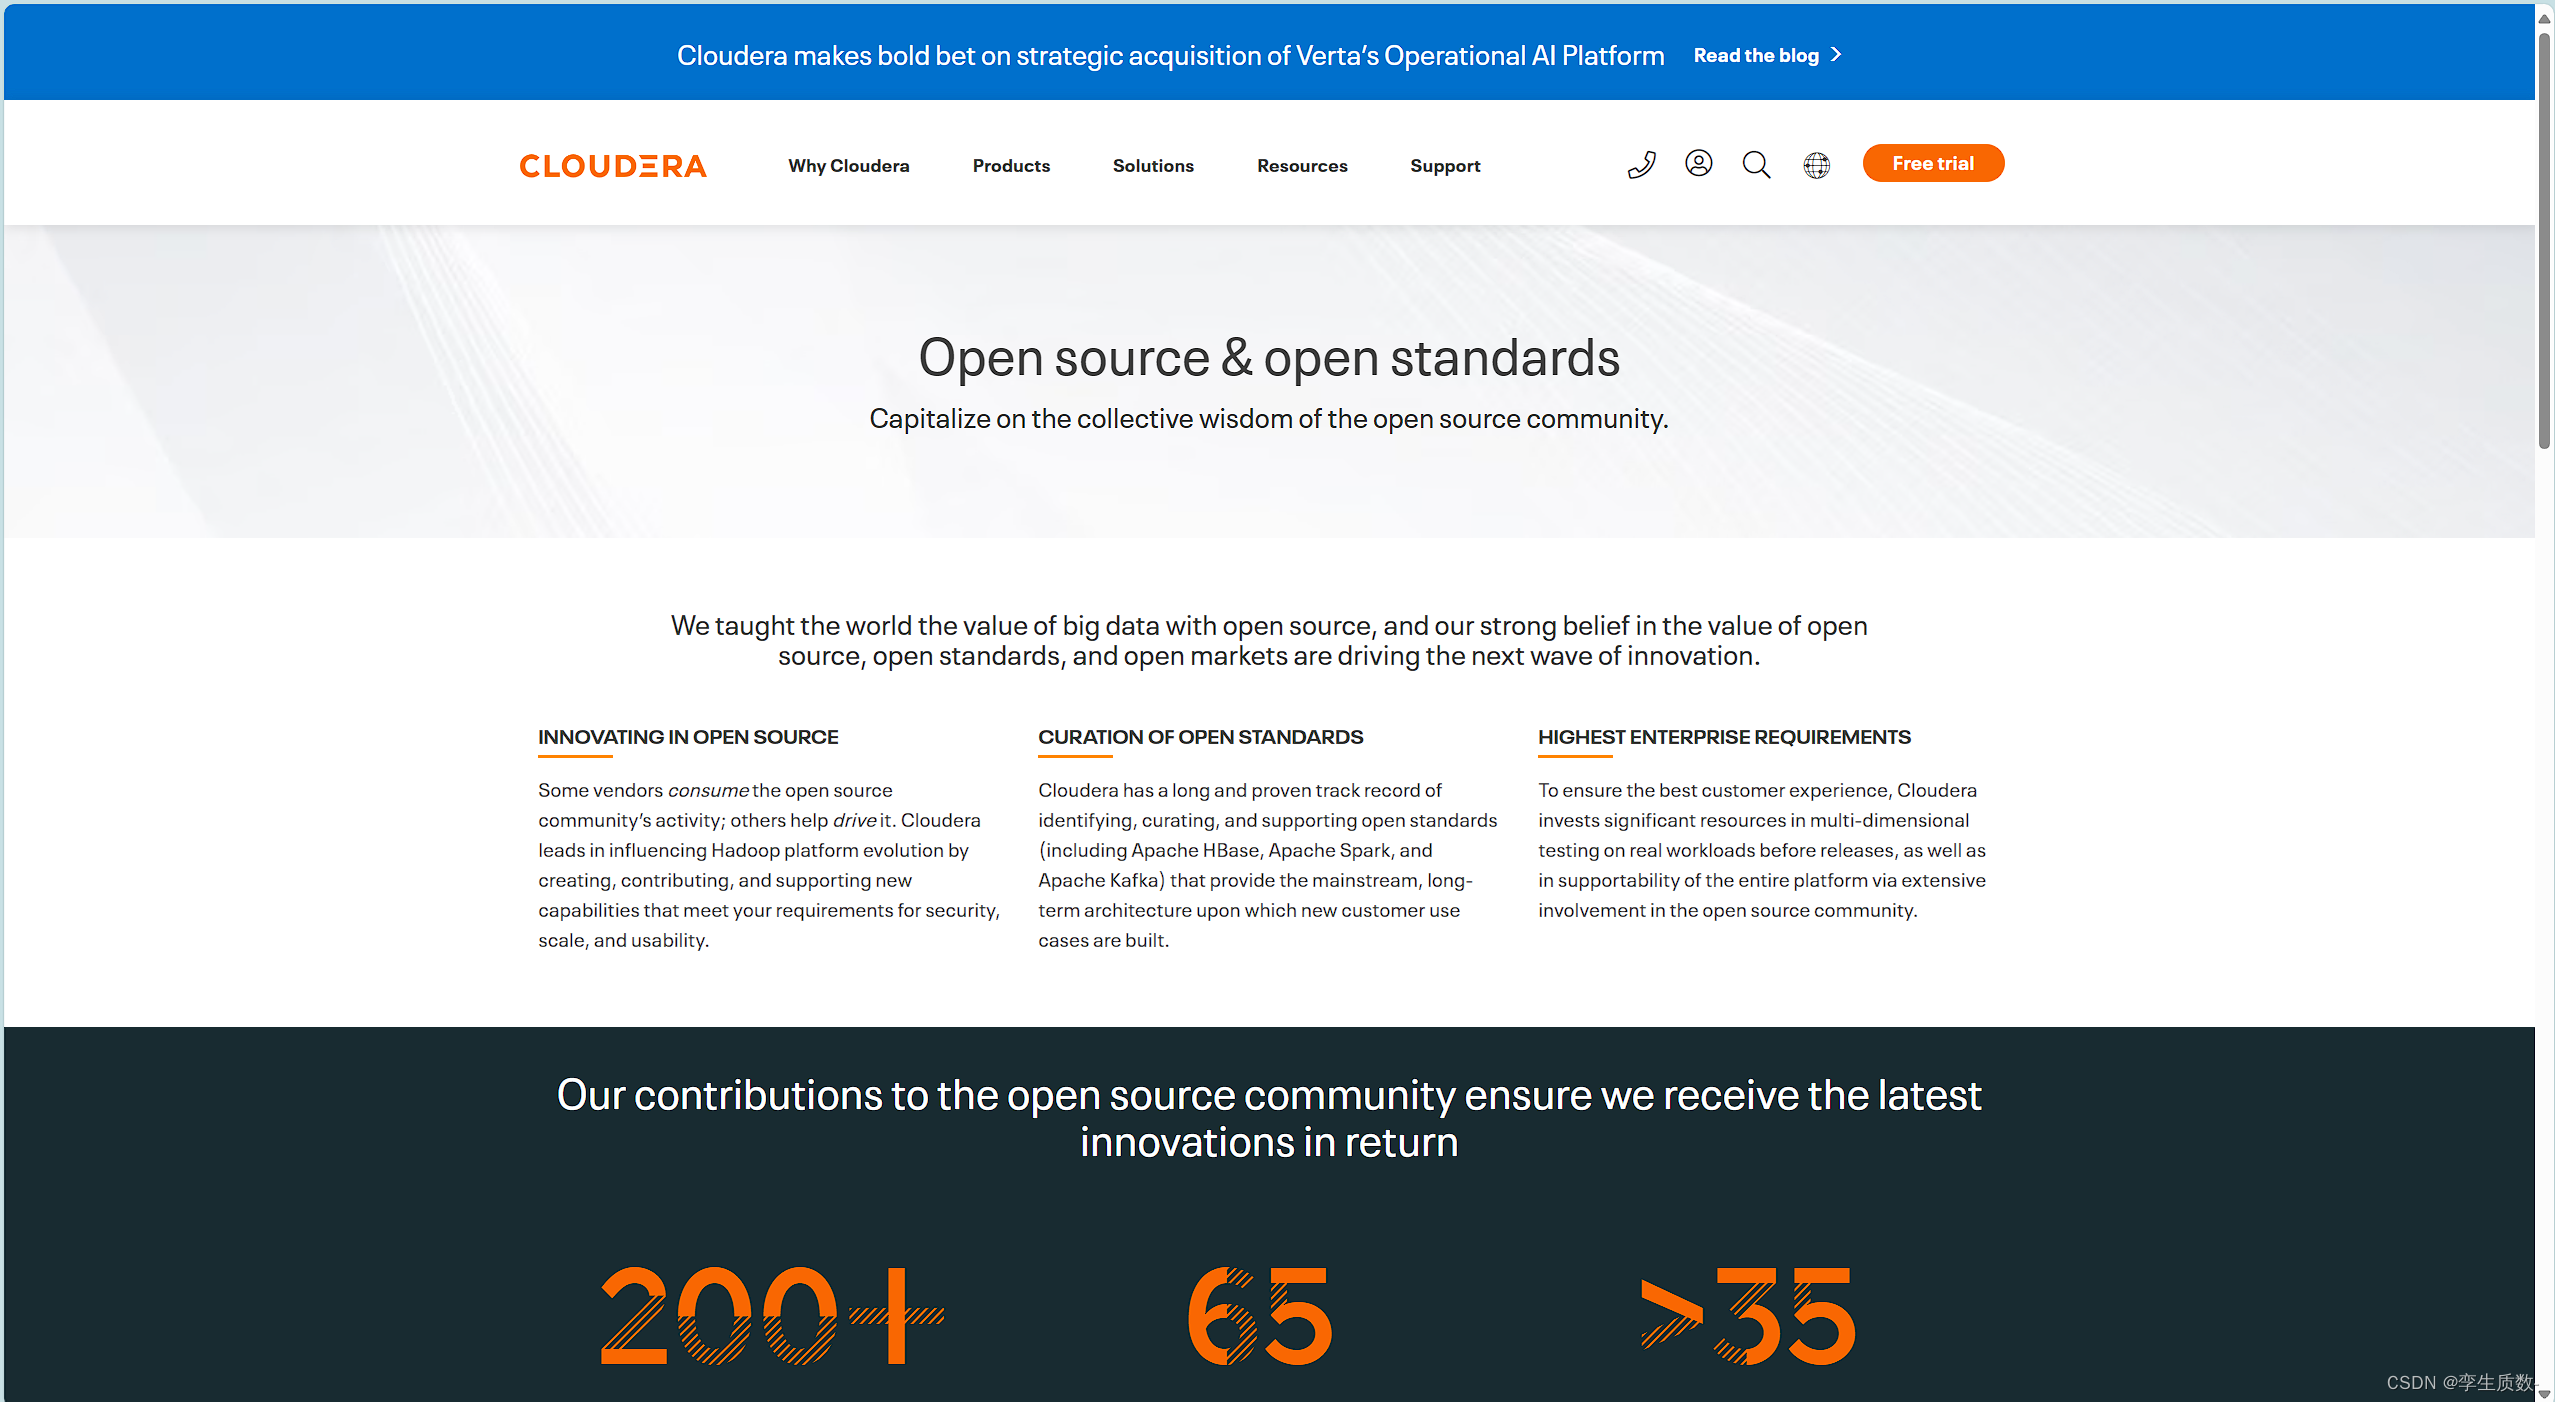The height and width of the screenshot is (1402, 2555).
Task: Open the globe language selector
Action: 1816,165
